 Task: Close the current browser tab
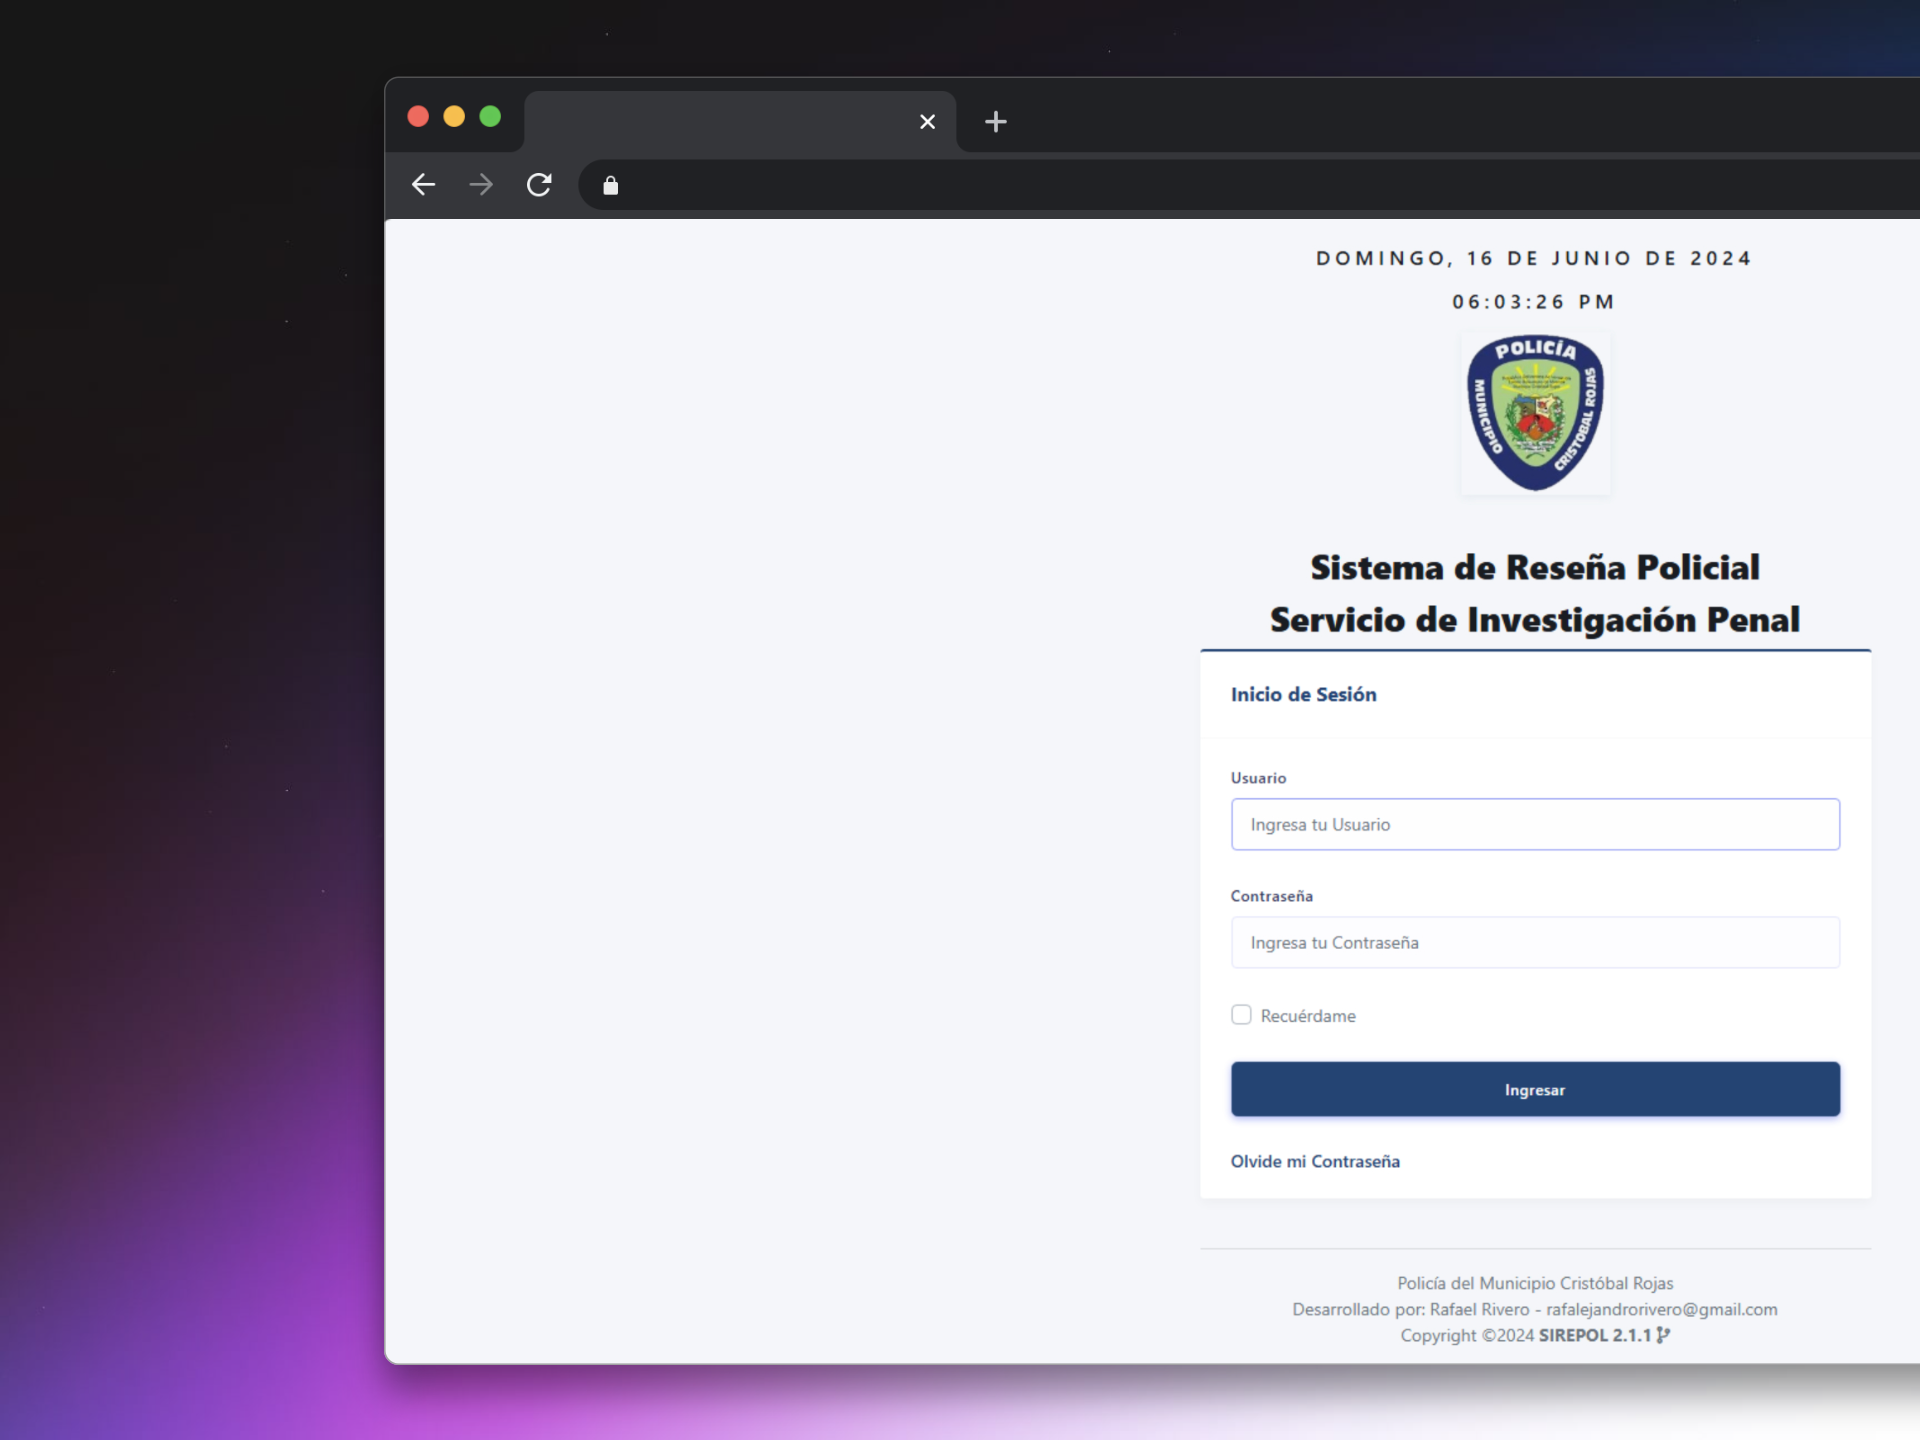928,122
